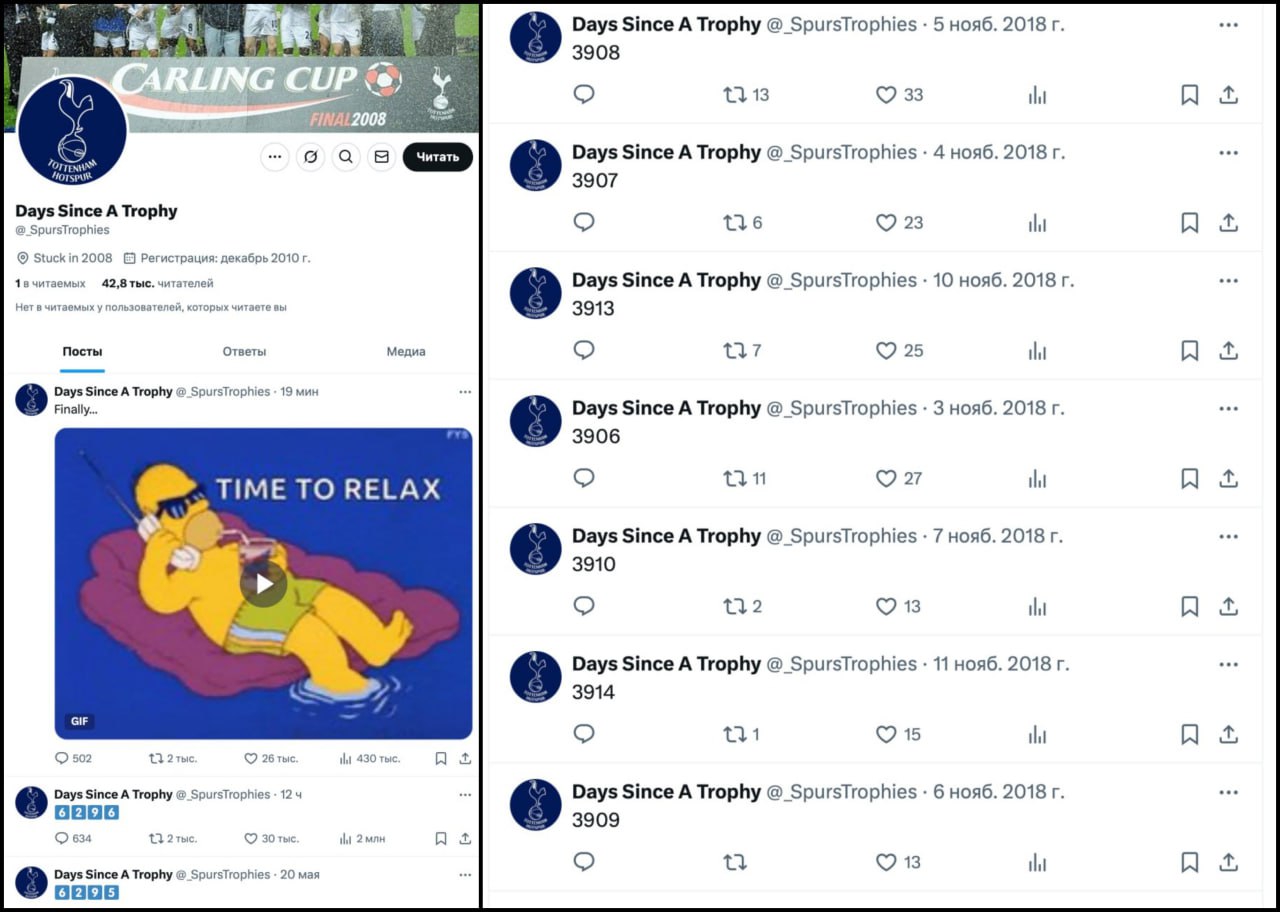Retweet the 6296 post
Screen dimensions: 1280x912
tap(156, 838)
